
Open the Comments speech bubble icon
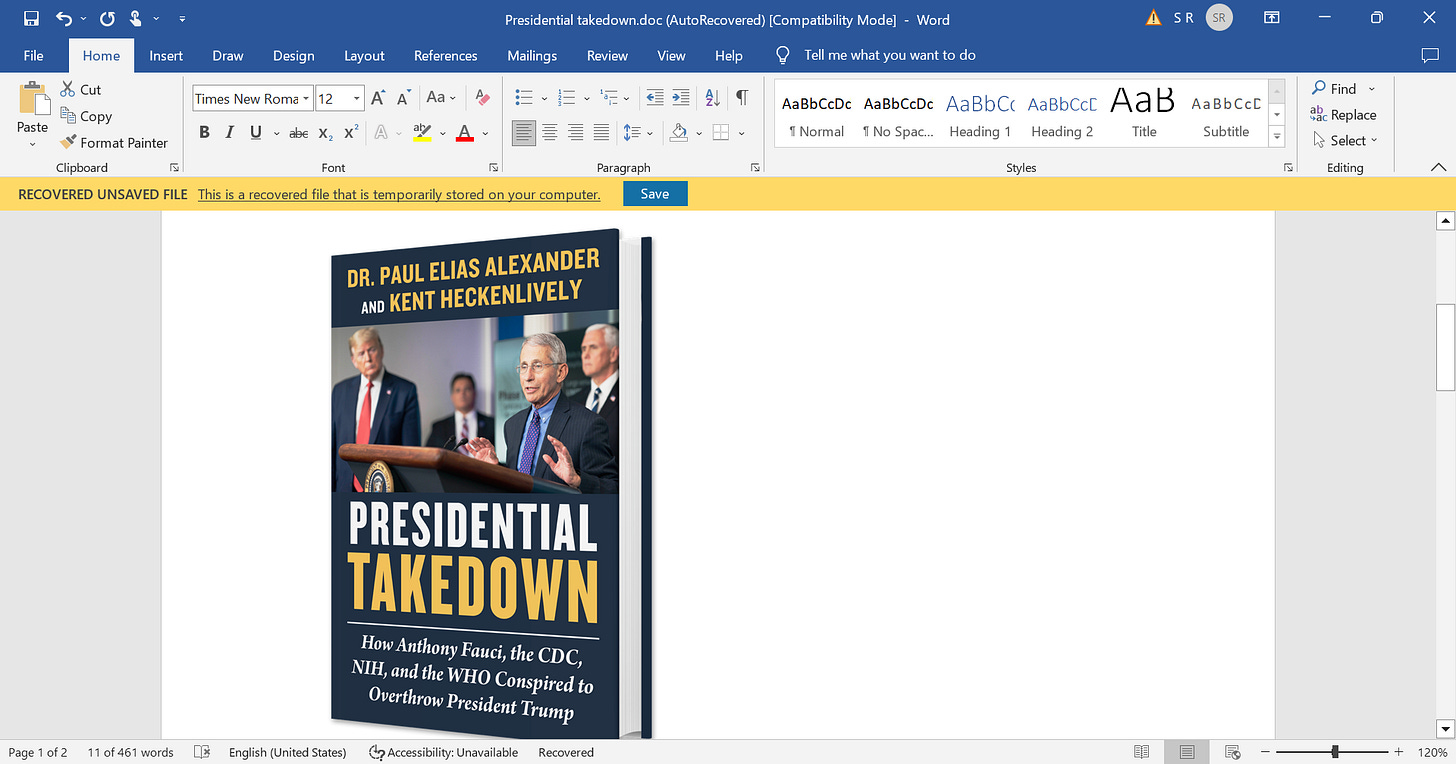coord(1429,56)
